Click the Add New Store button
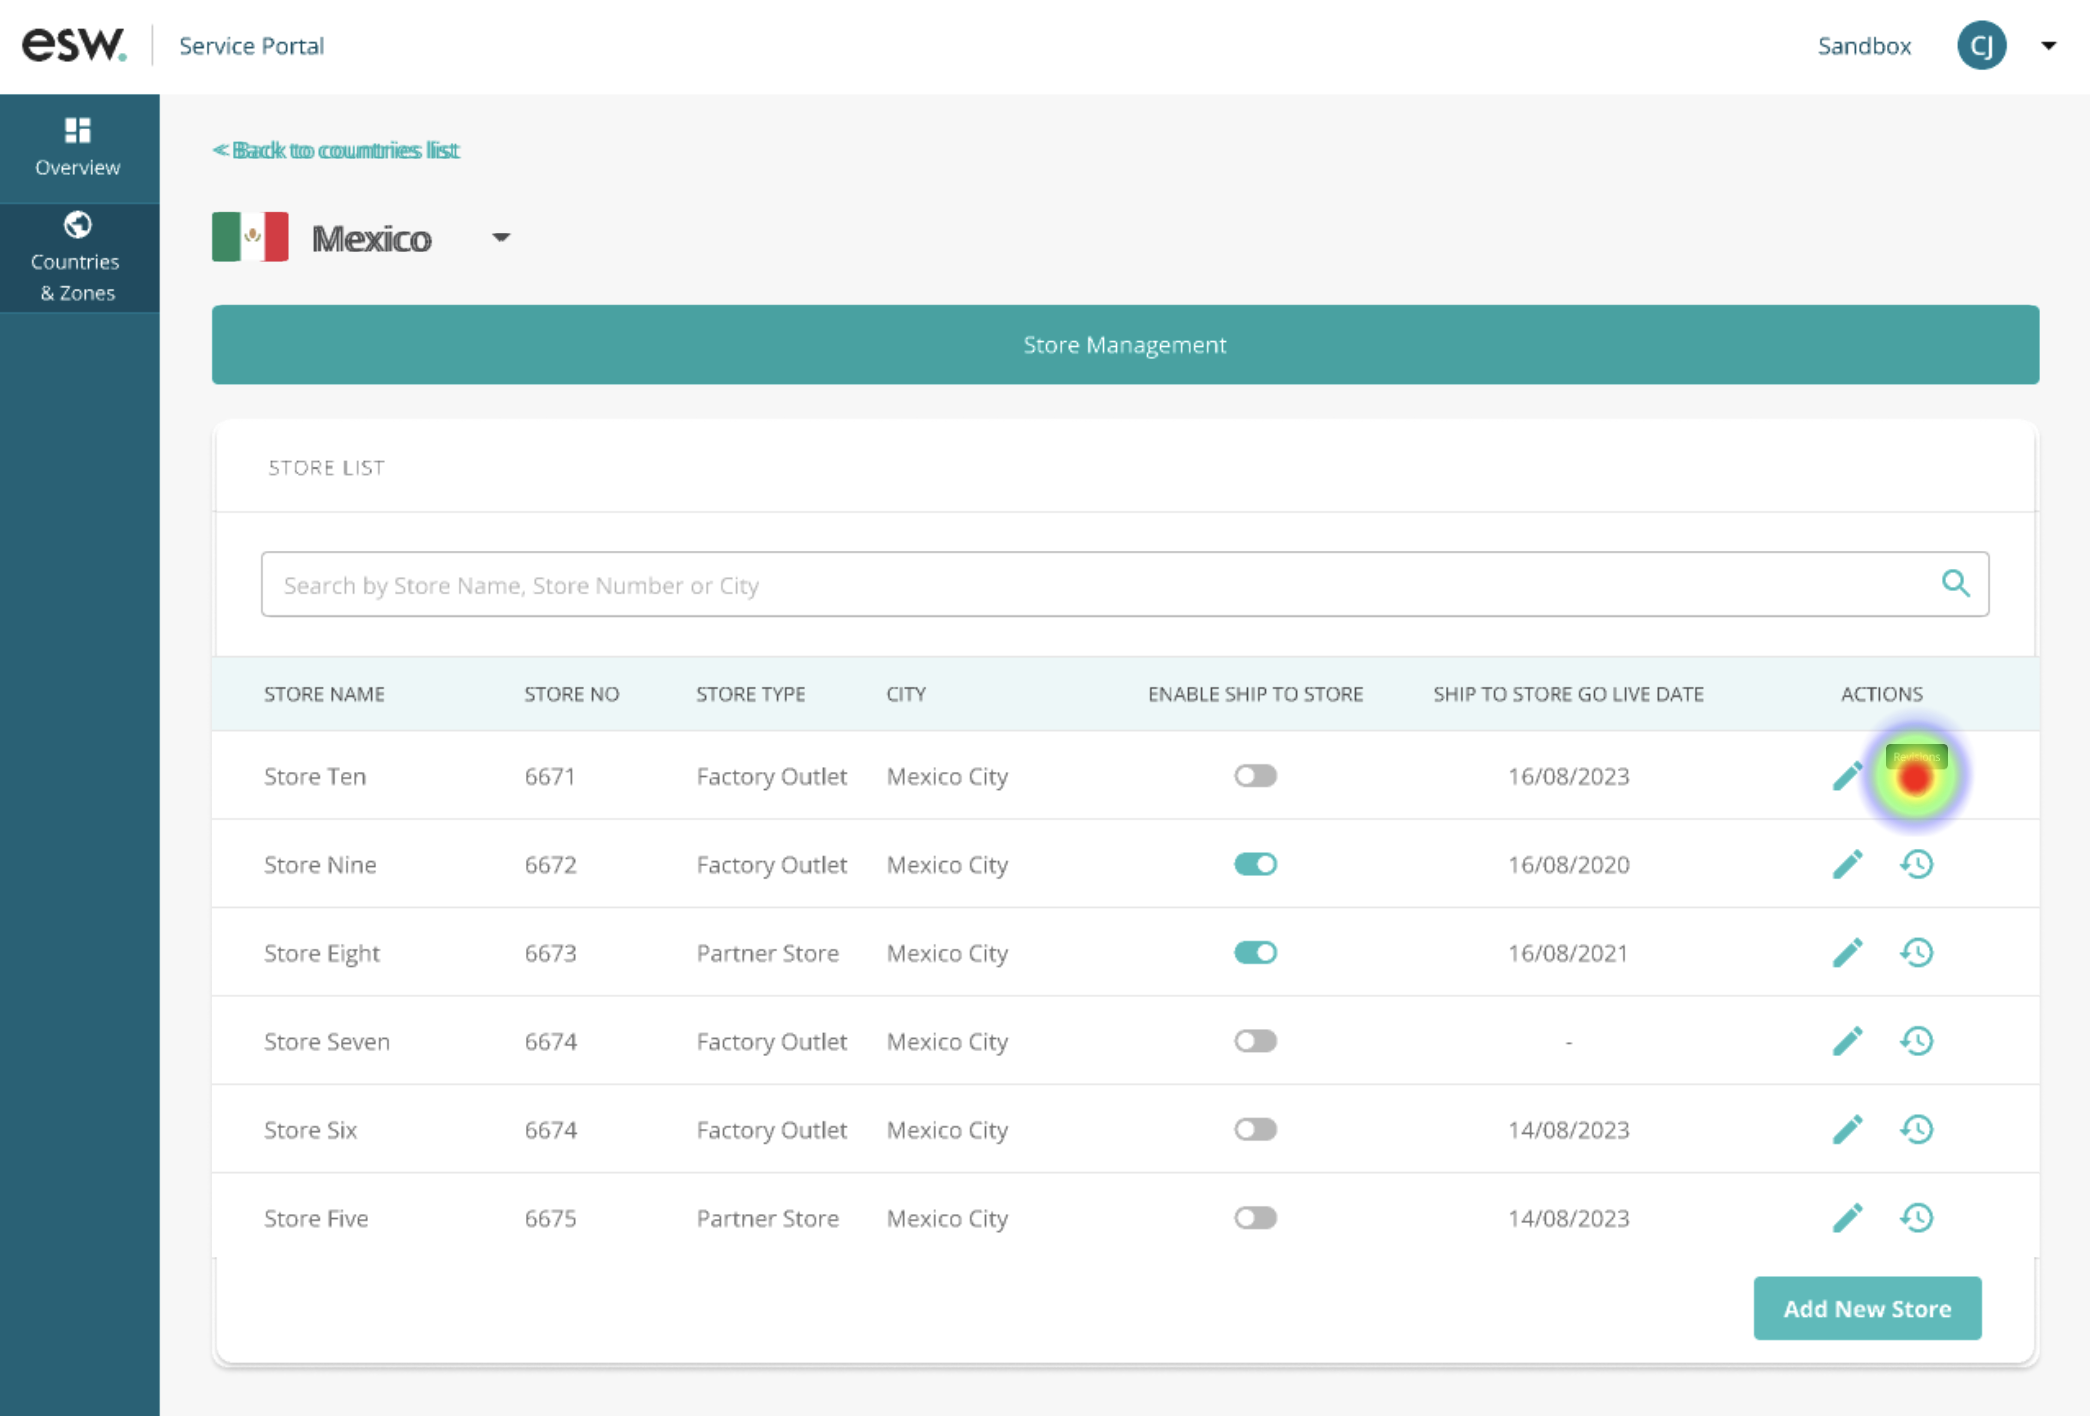This screenshot has width=2090, height=1416. pyautogui.click(x=1866, y=1308)
